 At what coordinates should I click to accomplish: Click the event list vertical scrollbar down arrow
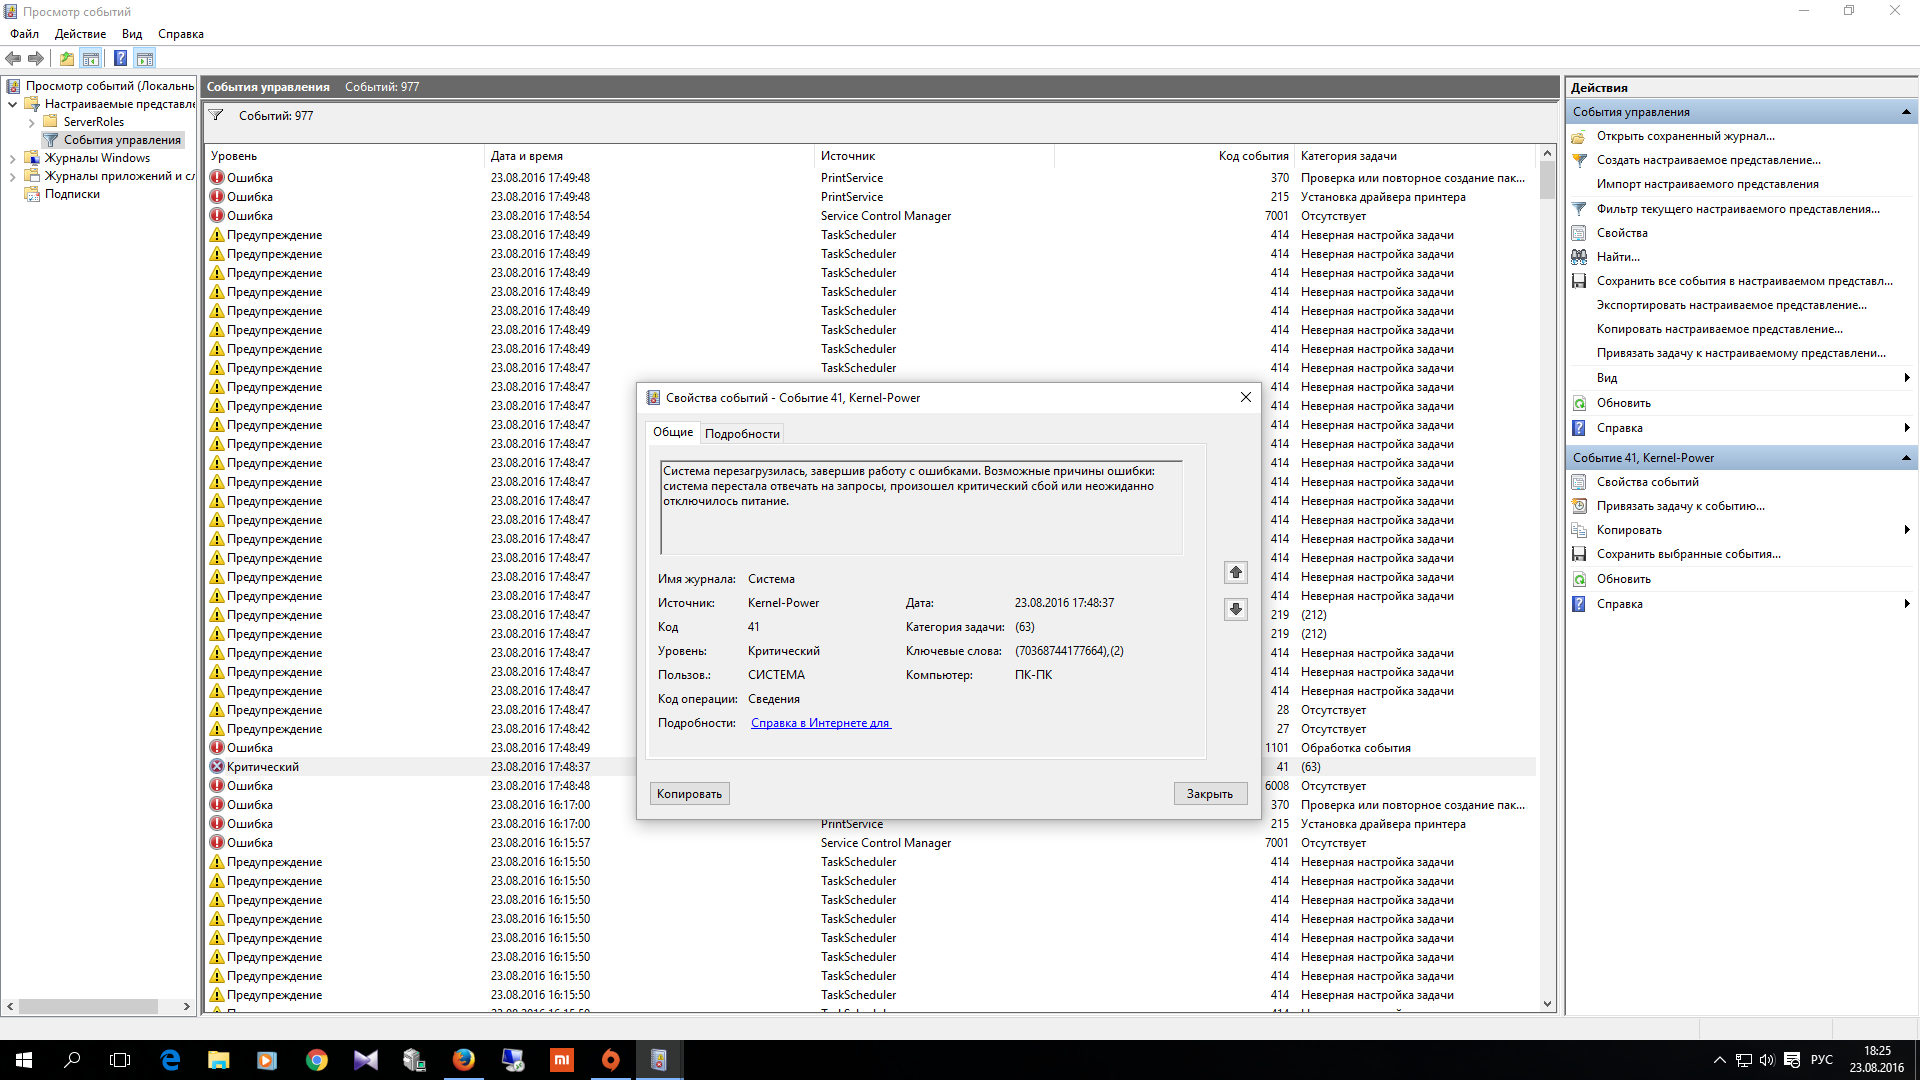(x=1547, y=1004)
